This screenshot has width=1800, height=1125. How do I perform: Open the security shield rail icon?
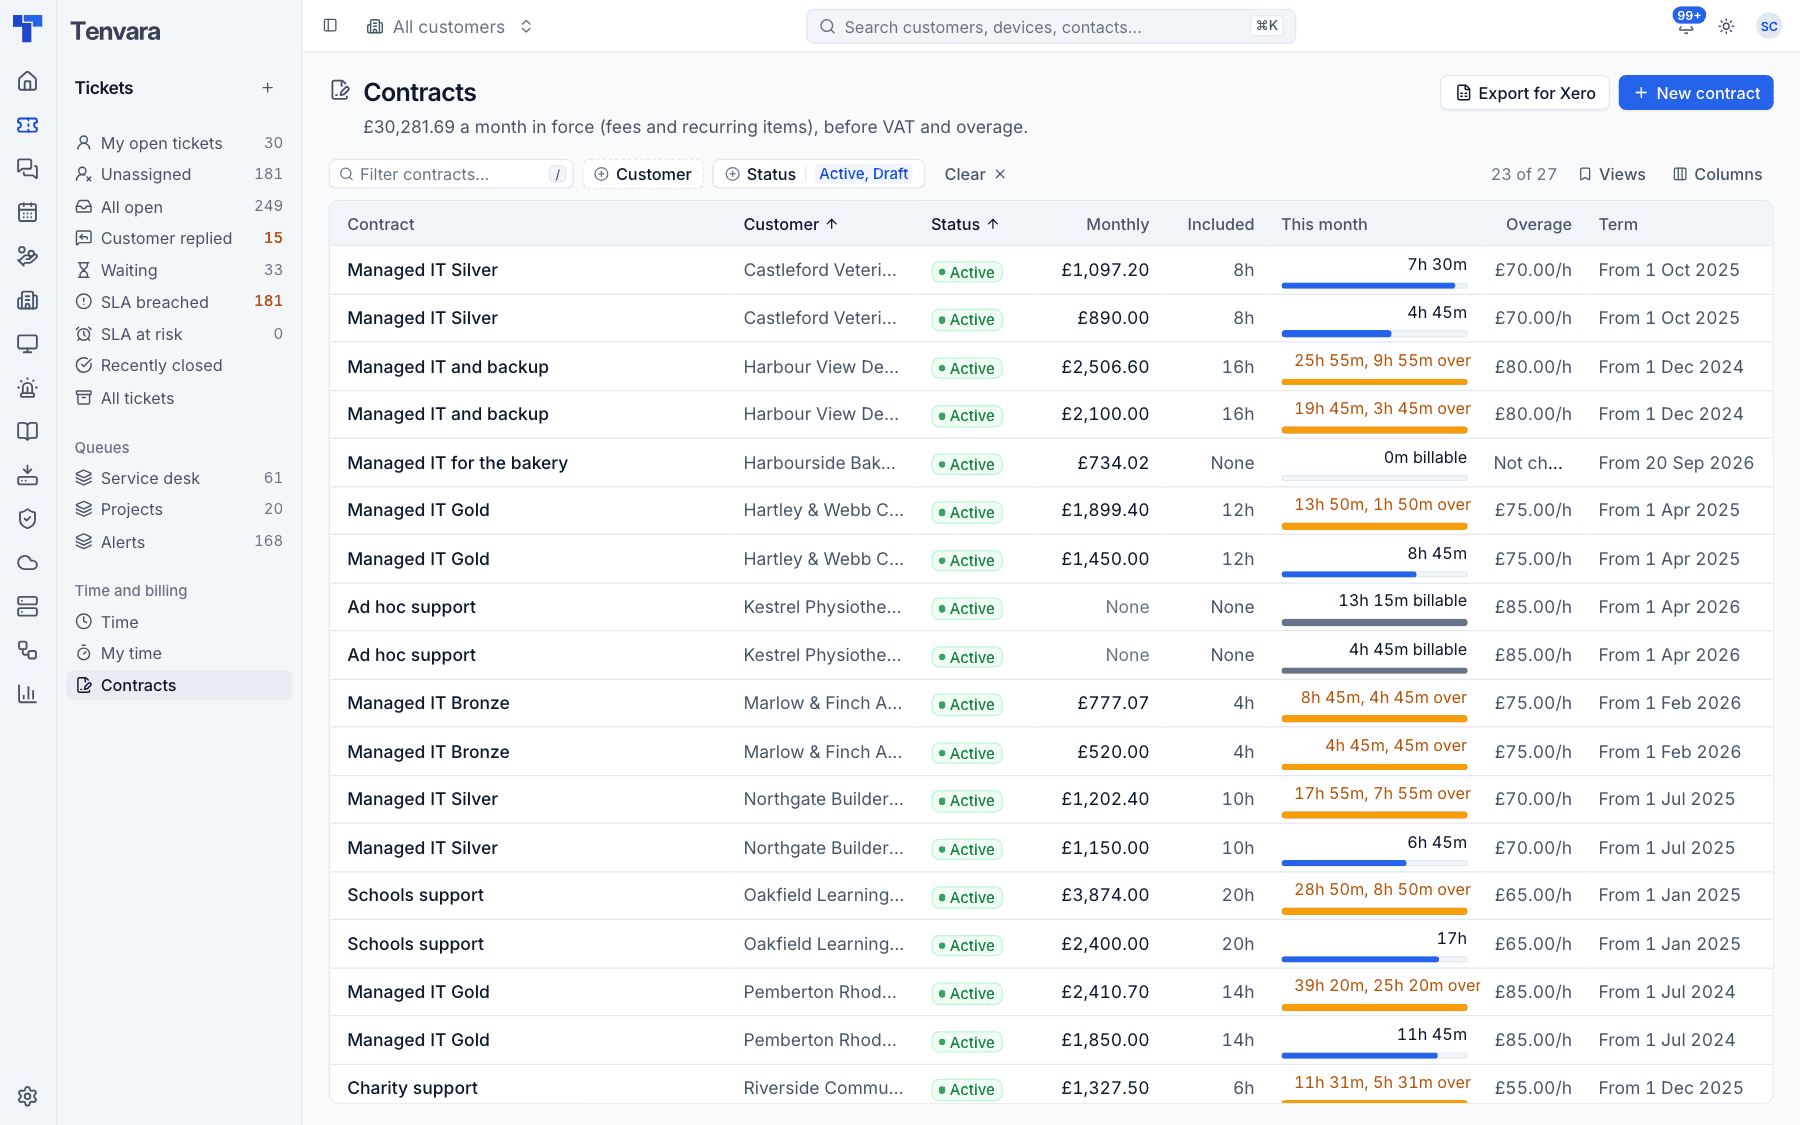click(28, 518)
